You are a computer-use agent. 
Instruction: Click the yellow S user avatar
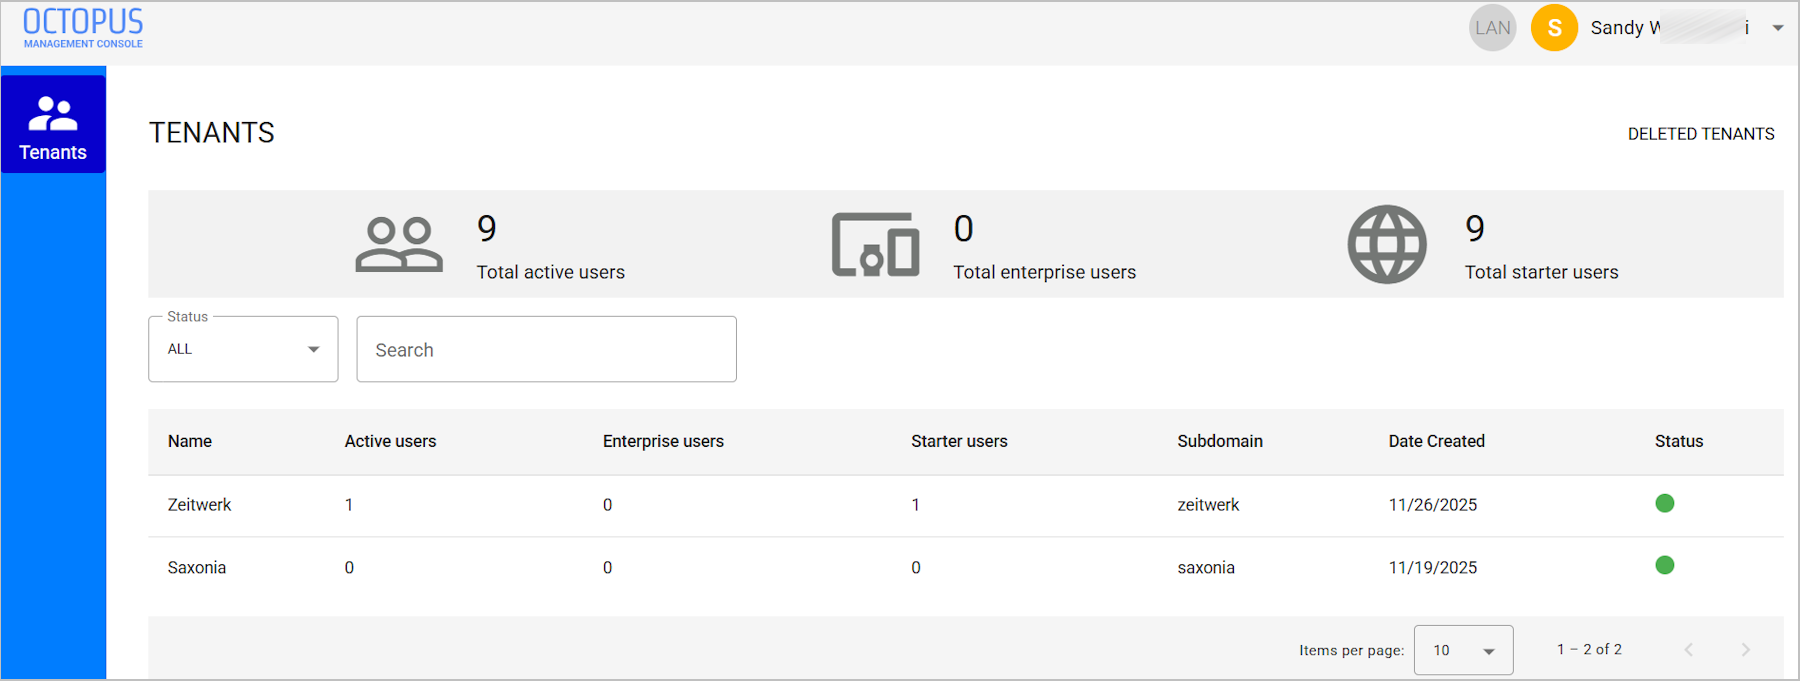(x=1555, y=28)
